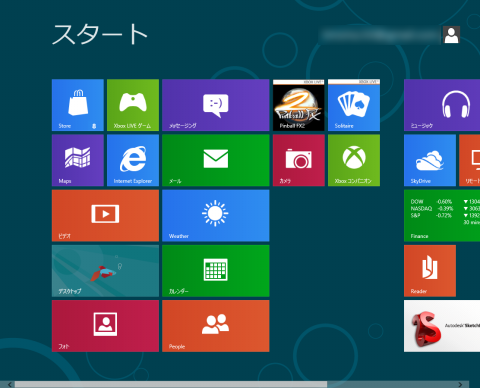Open the Weather tile
The height and width of the screenshot is (388, 480).
(216, 216)
